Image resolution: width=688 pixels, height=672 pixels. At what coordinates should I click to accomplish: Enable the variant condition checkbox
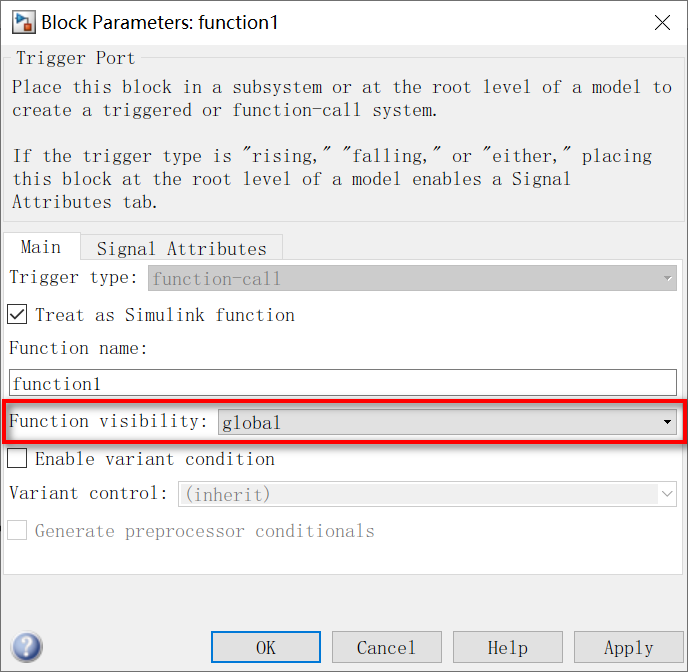click(x=18, y=459)
